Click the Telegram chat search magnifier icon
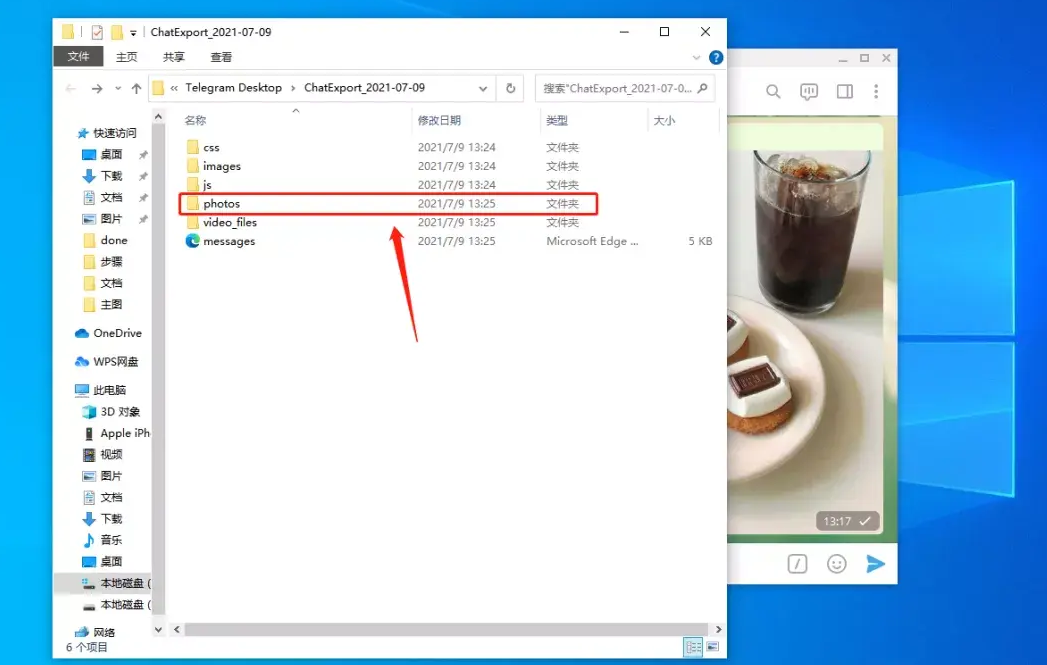The height and width of the screenshot is (665, 1047). pos(773,92)
